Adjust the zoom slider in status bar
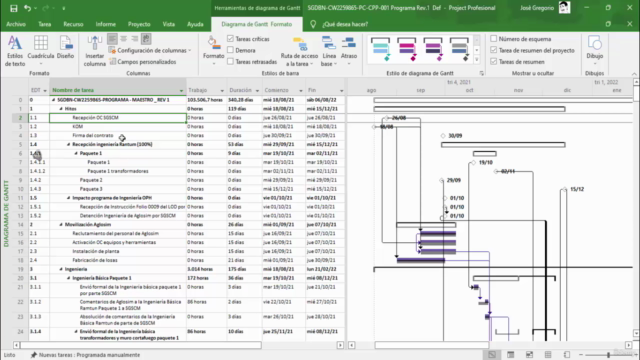Image resolution: width=640 pixels, height=360 pixels. coord(608,355)
